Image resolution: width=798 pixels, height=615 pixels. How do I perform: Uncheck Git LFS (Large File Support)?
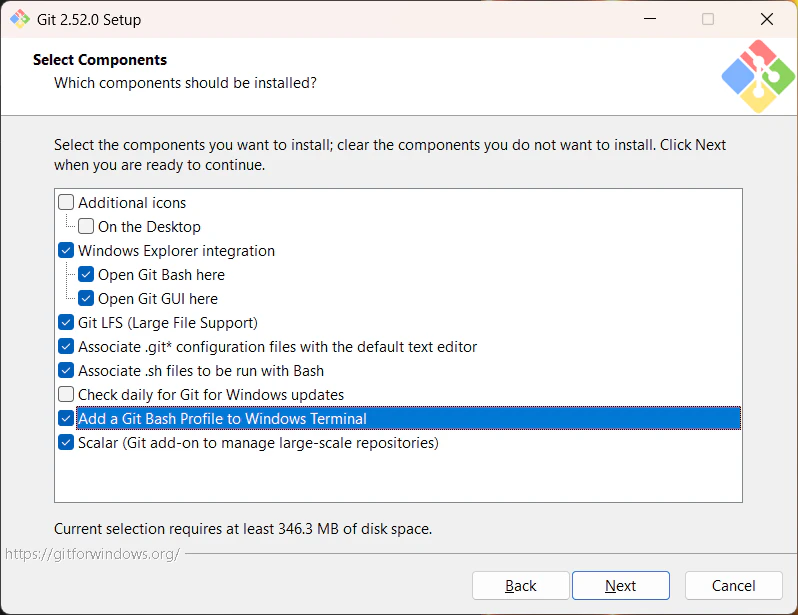pyautogui.click(x=66, y=322)
